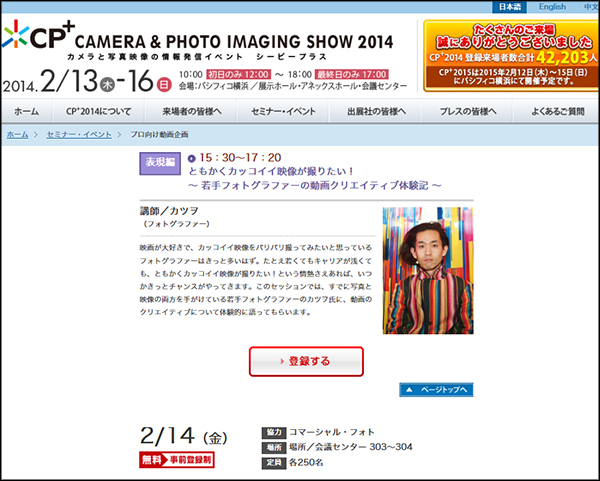Go to 来場者の皆様へ menu

pos(192,111)
